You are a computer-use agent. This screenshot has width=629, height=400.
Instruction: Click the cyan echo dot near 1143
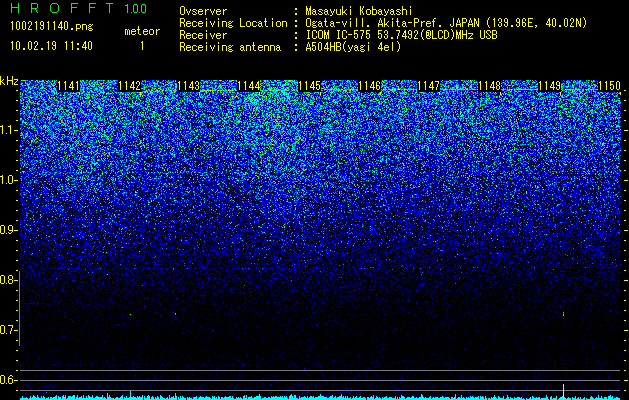coord(176,314)
